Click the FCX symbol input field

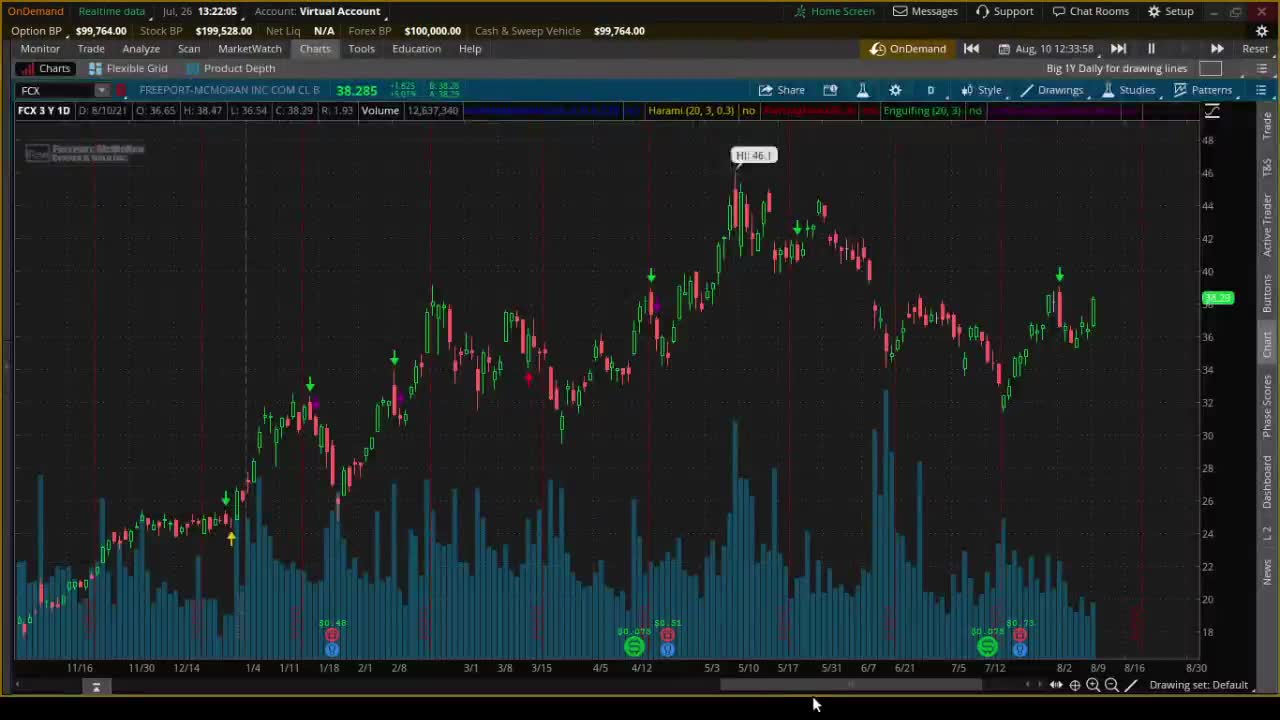(x=55, y=90)
